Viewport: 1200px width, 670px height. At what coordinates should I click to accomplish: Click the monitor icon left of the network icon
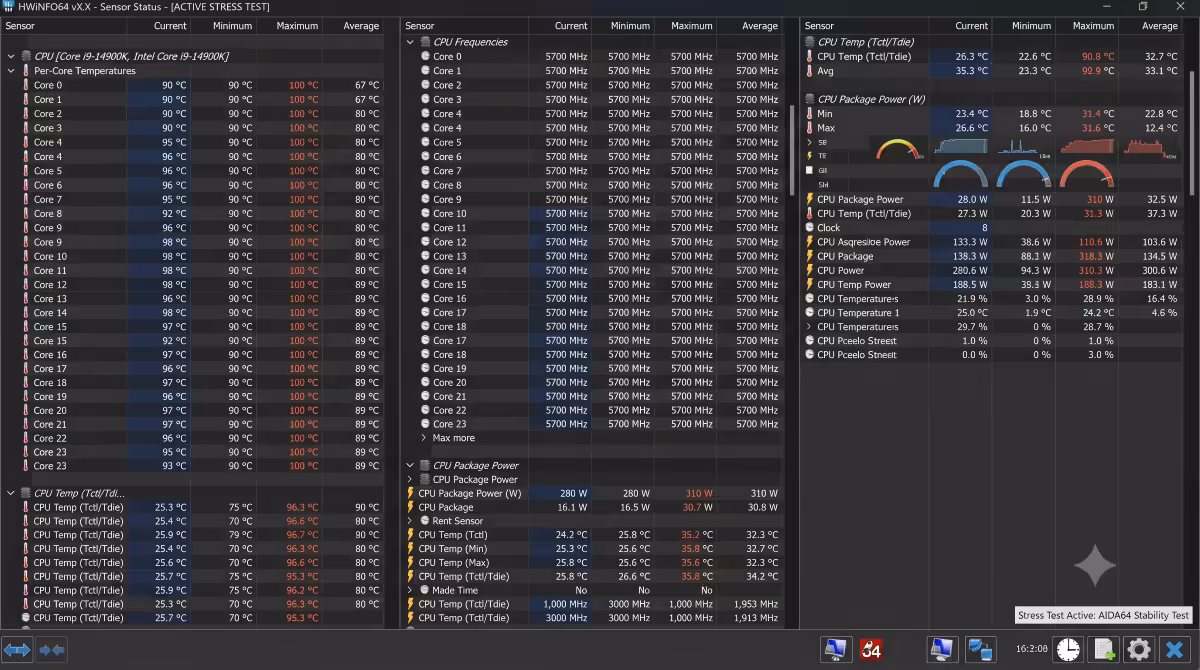(941, 650)
